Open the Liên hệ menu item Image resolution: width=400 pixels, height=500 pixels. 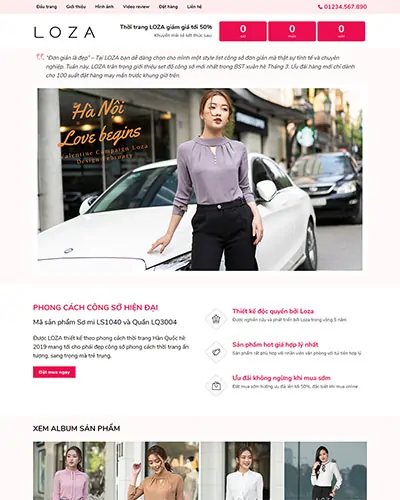click(194, 7)
